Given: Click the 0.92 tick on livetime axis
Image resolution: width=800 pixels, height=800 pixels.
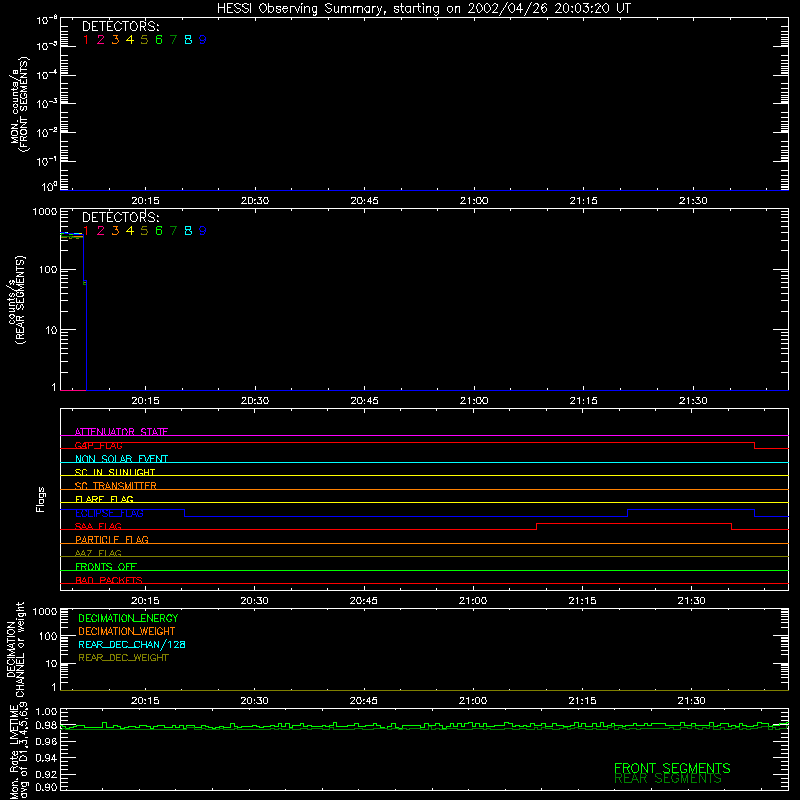Looking at the screenshot, I should tap(46, 774).
